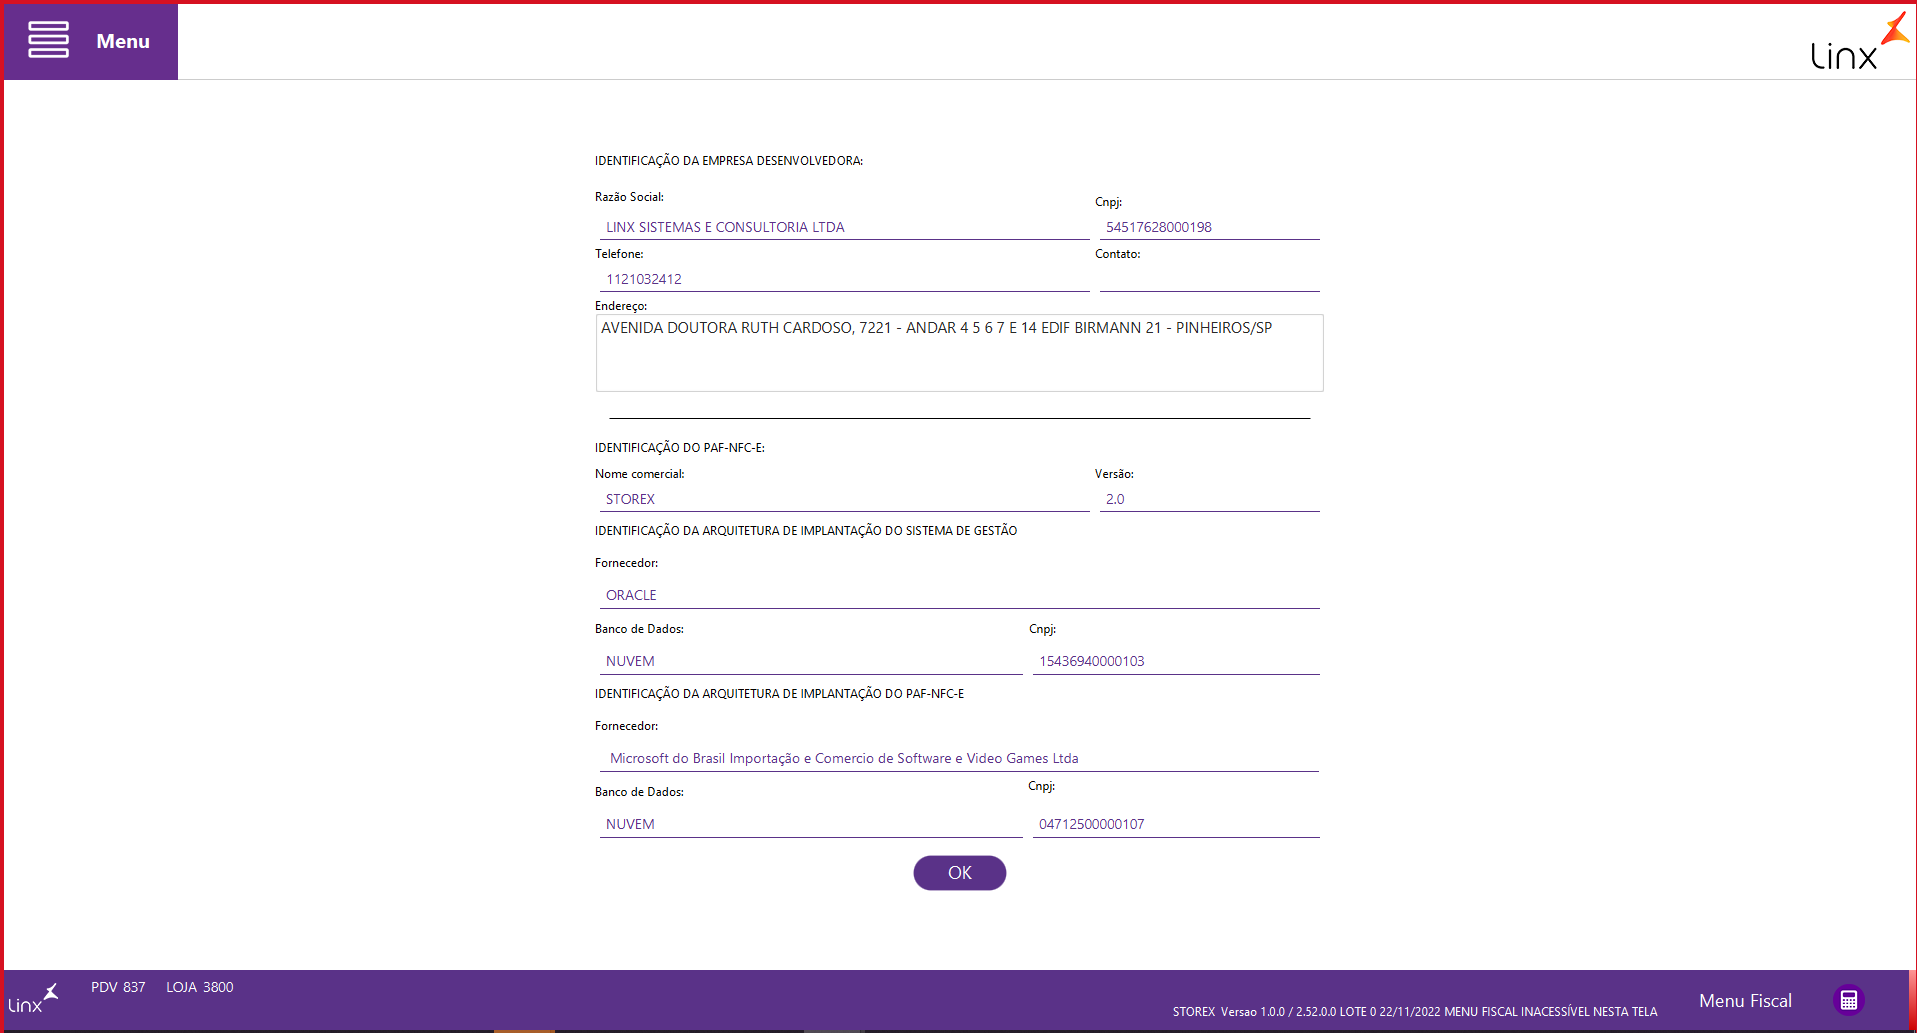Click the Banco de Dados field beside Cnpj 04712500000107

(811, 824)
